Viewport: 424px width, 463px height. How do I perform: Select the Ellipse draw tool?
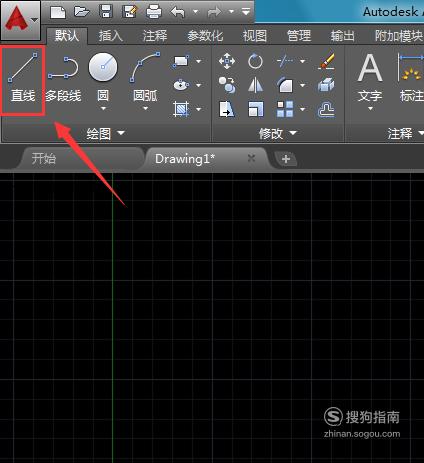point(181,85)
